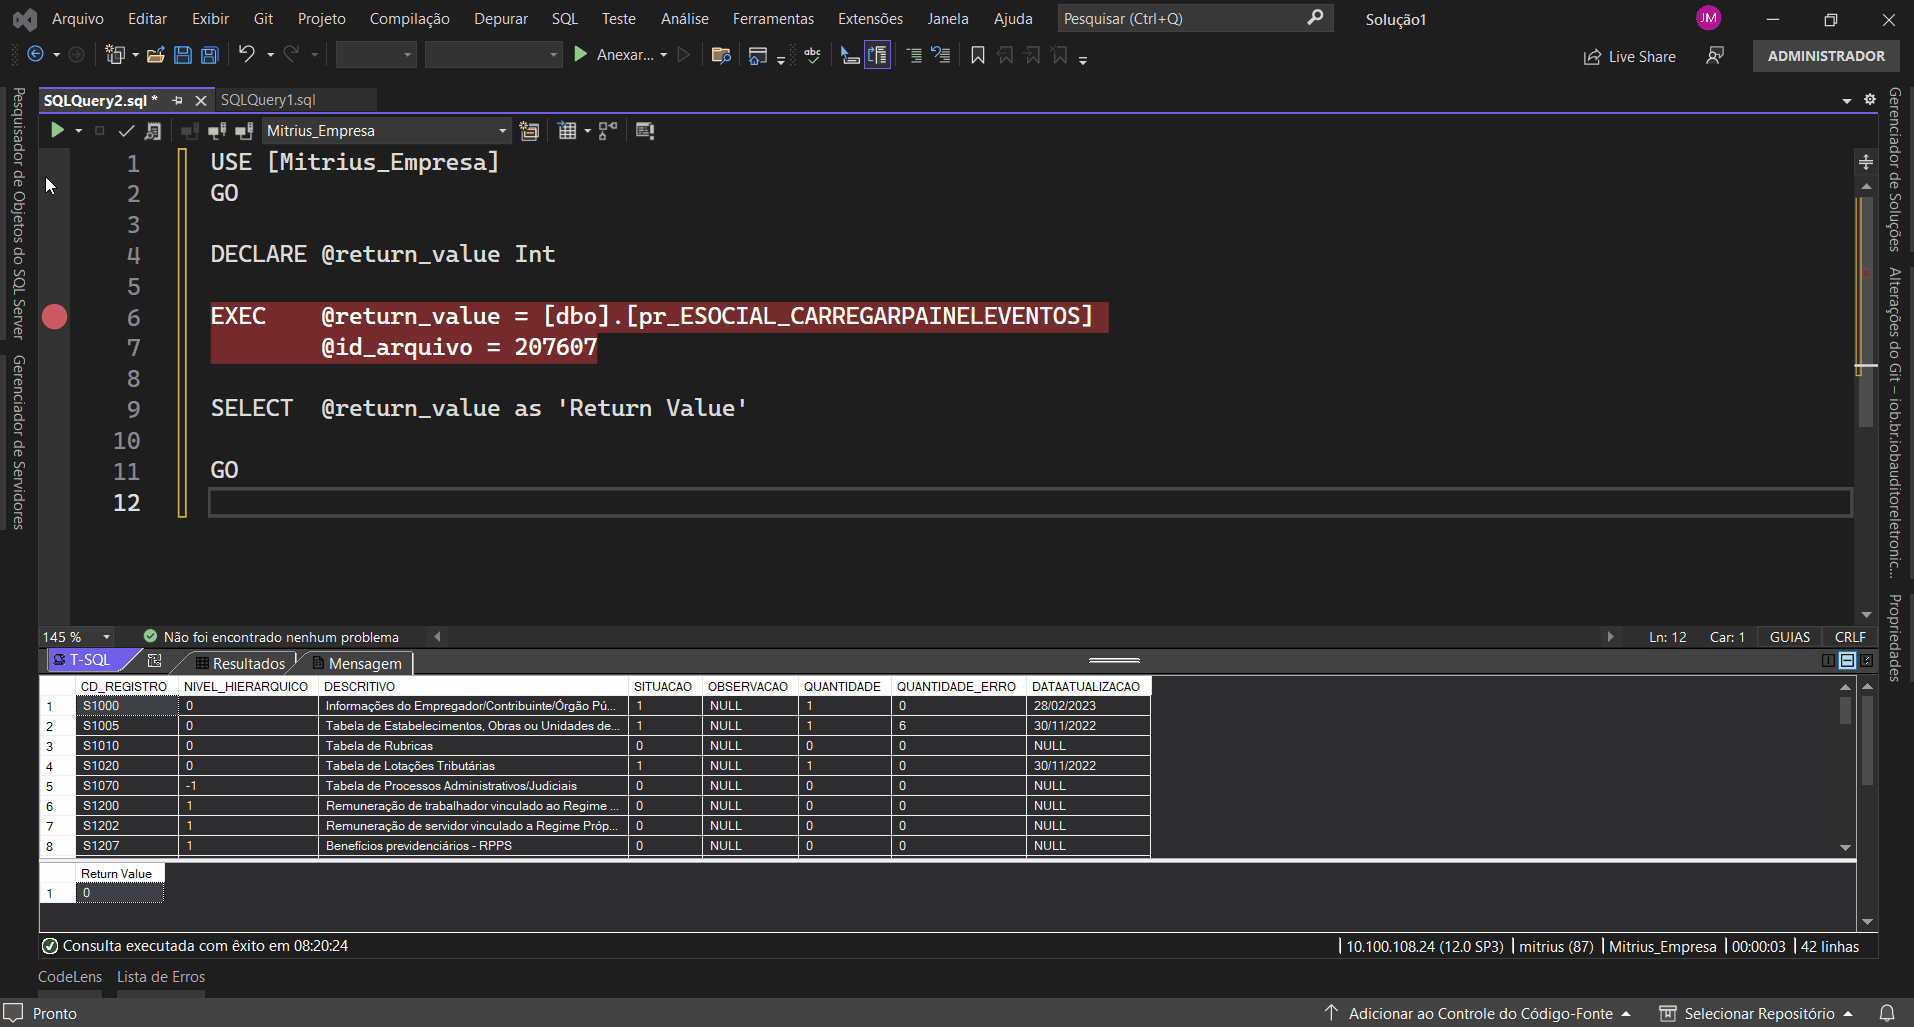Click the Undo arrow icon

tap(247, 54)
